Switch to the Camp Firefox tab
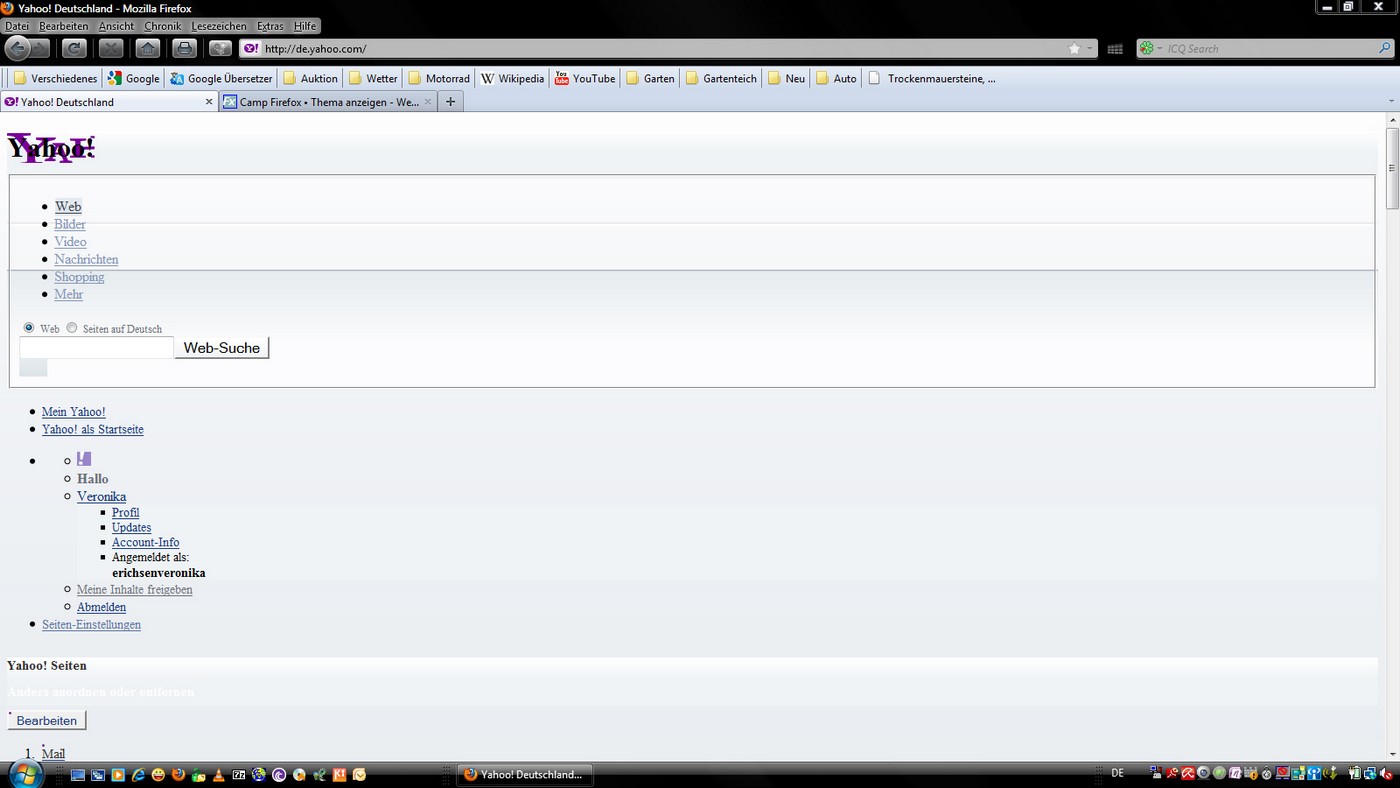This screenshot has width=1400, height=788. pos(328,102)
